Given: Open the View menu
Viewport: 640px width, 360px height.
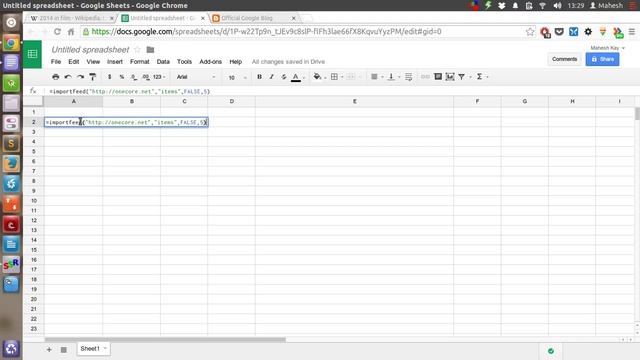Looking at the screenshot, I should click(x=93, y=62).
